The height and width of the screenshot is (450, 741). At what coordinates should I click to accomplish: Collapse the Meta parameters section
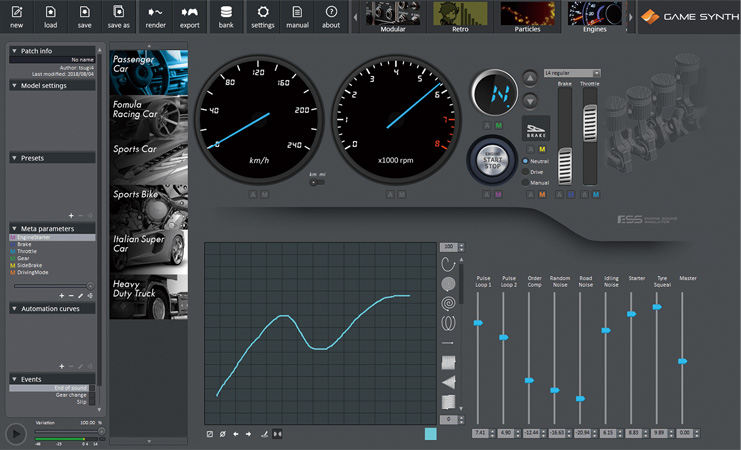[x=14, y=228]
